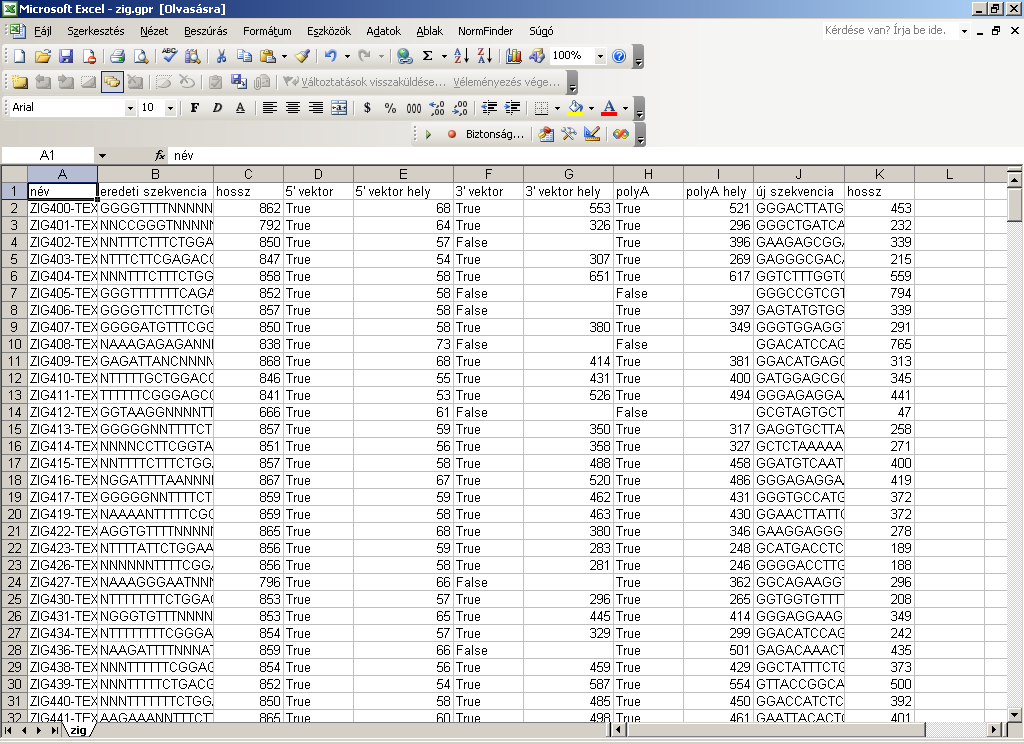This screenshot has width=1024, height=744.
Task: Increase decimal places
Action: tap(437, 108)
